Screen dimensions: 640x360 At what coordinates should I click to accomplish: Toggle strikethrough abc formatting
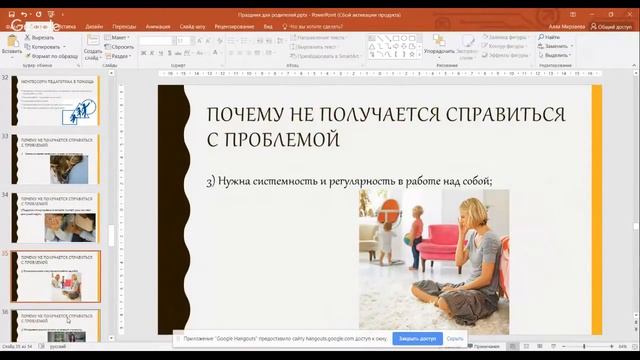tap(178, 53)
